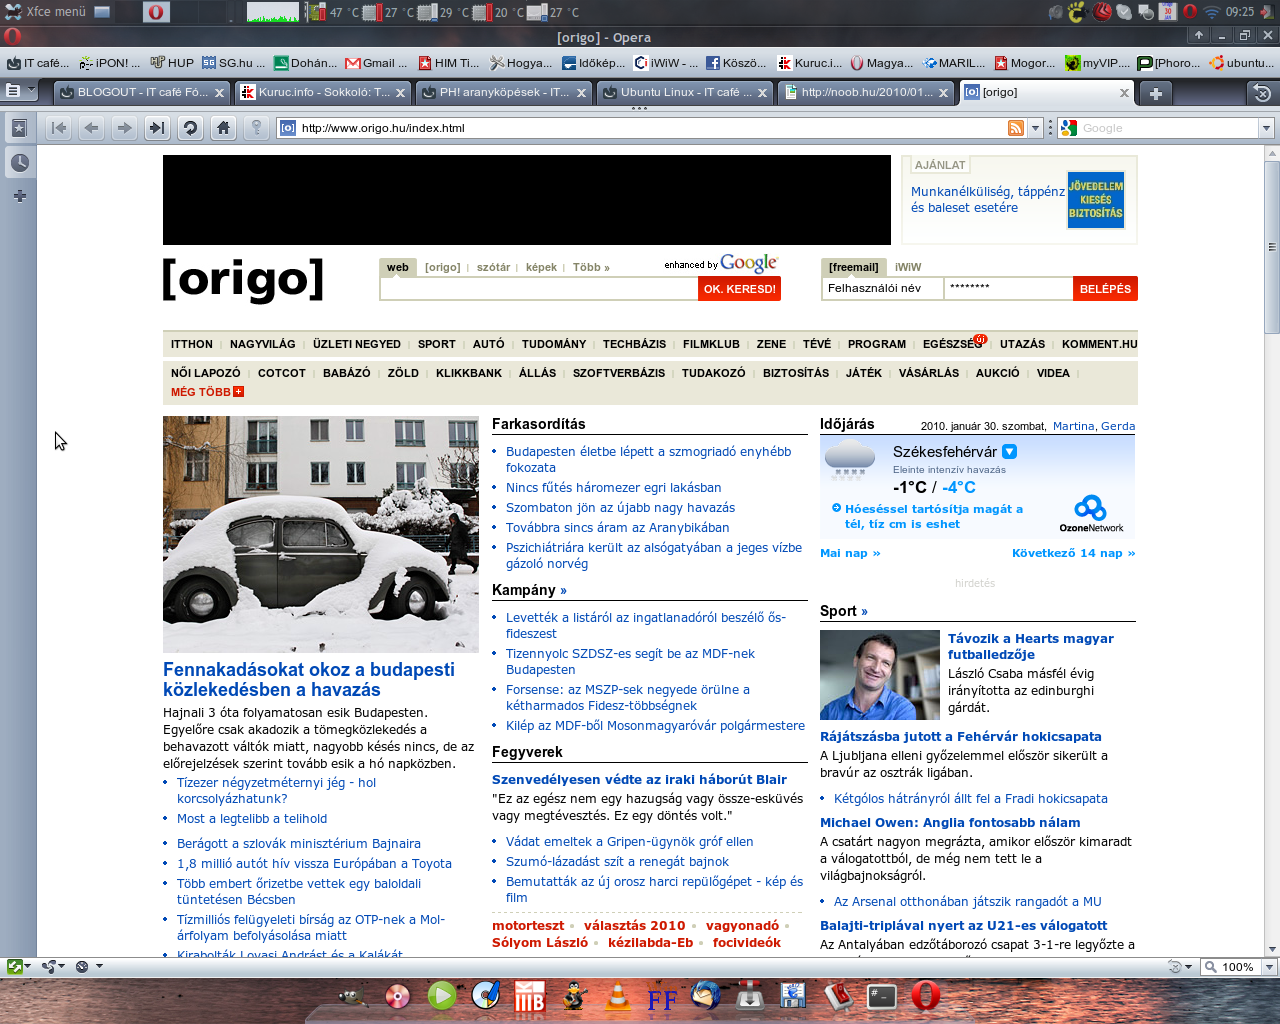This screenshot has width=1280, height=1024.
Task: Click the Fast Forward button
Action: coord(157,128)
